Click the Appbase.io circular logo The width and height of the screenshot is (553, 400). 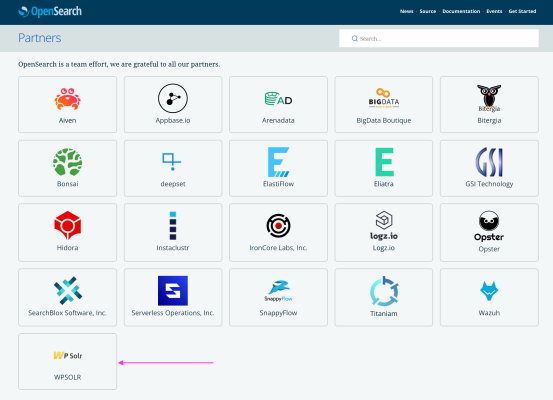(173, 98)
